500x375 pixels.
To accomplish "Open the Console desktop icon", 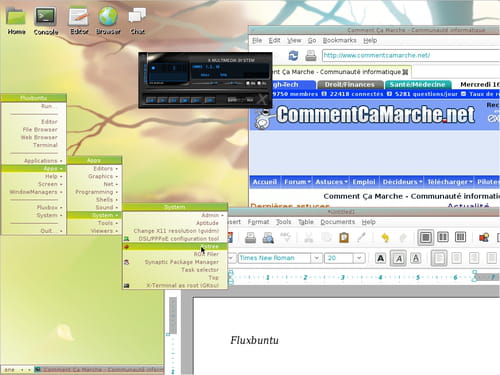I will (x=46, y=21).
